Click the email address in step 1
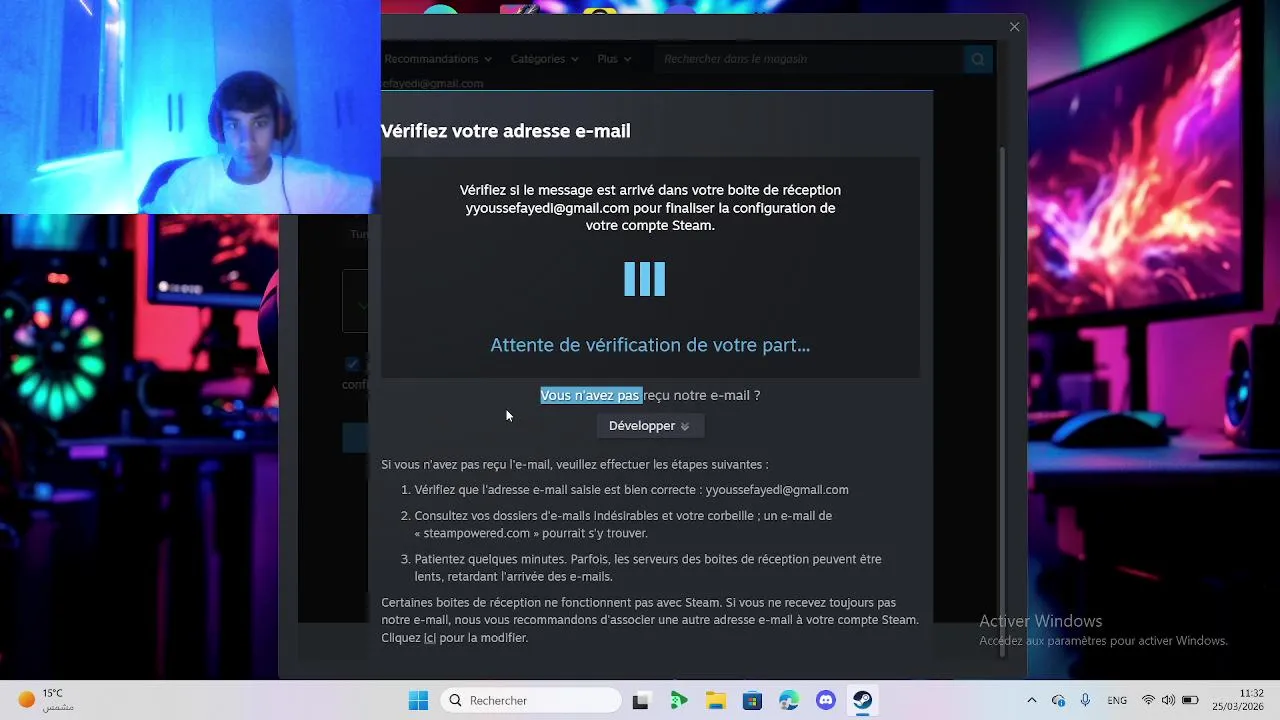 click(777, 490)
